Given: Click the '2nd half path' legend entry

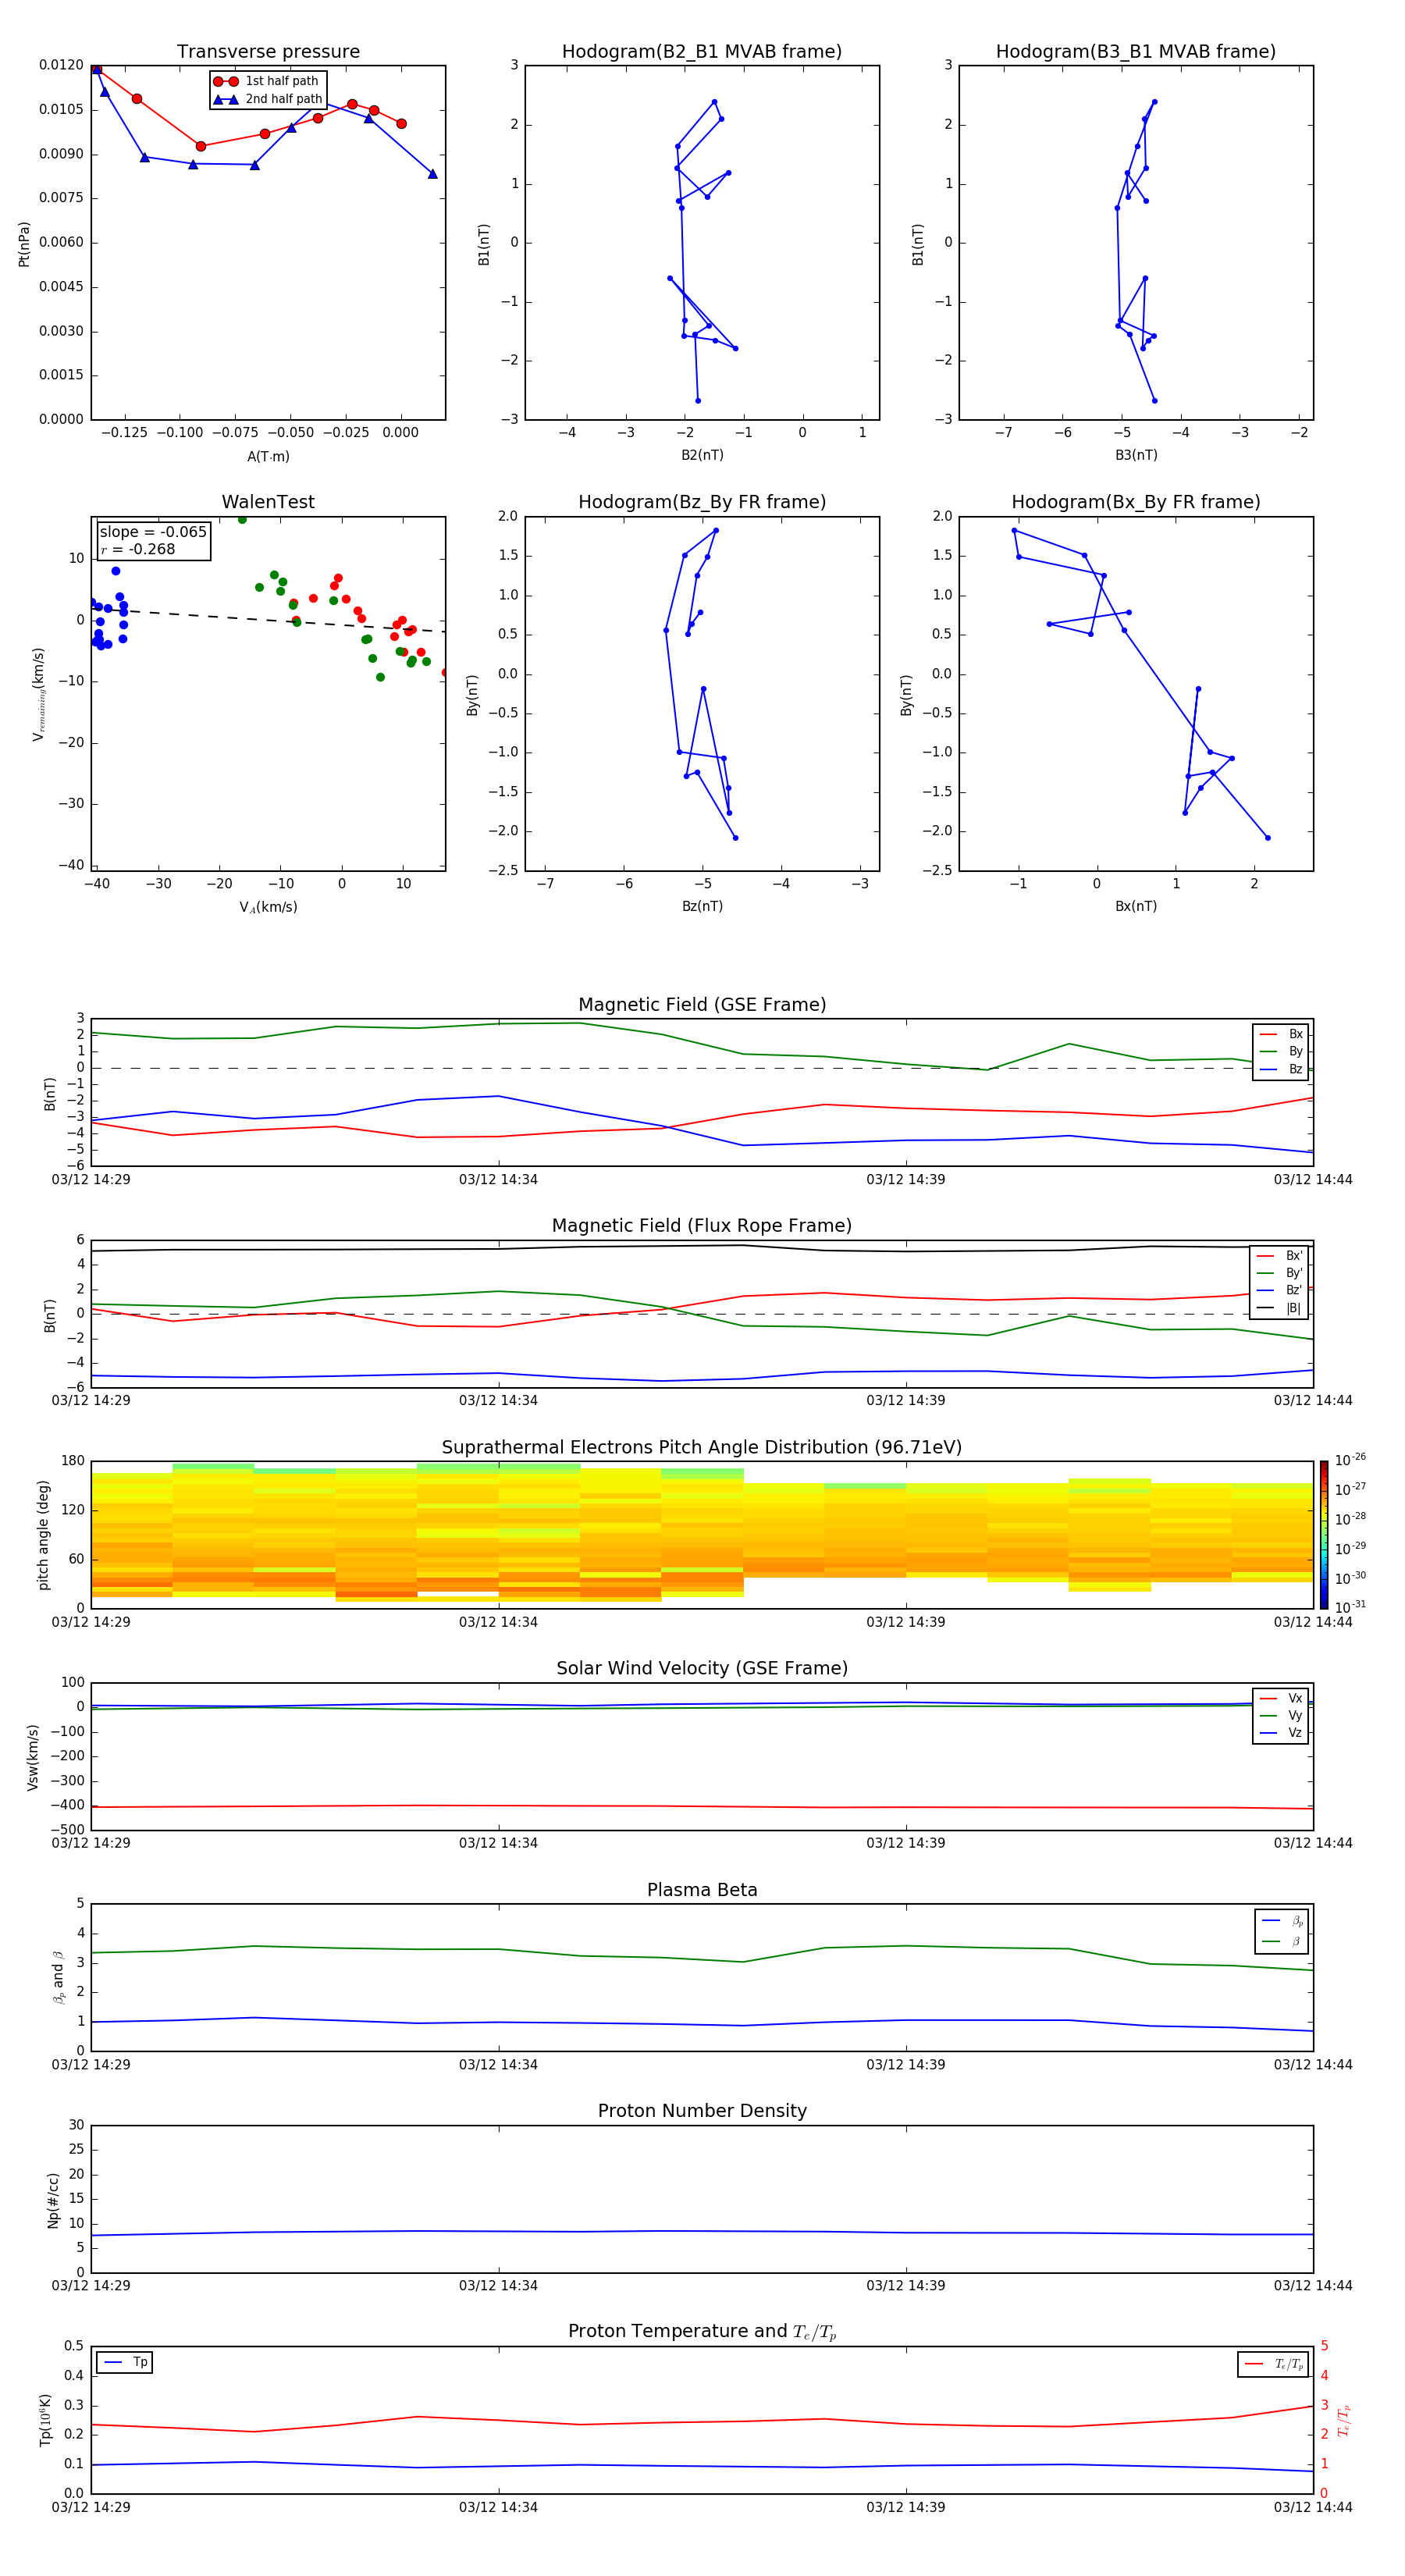Looking at the screenshot, I should point(267,99).
